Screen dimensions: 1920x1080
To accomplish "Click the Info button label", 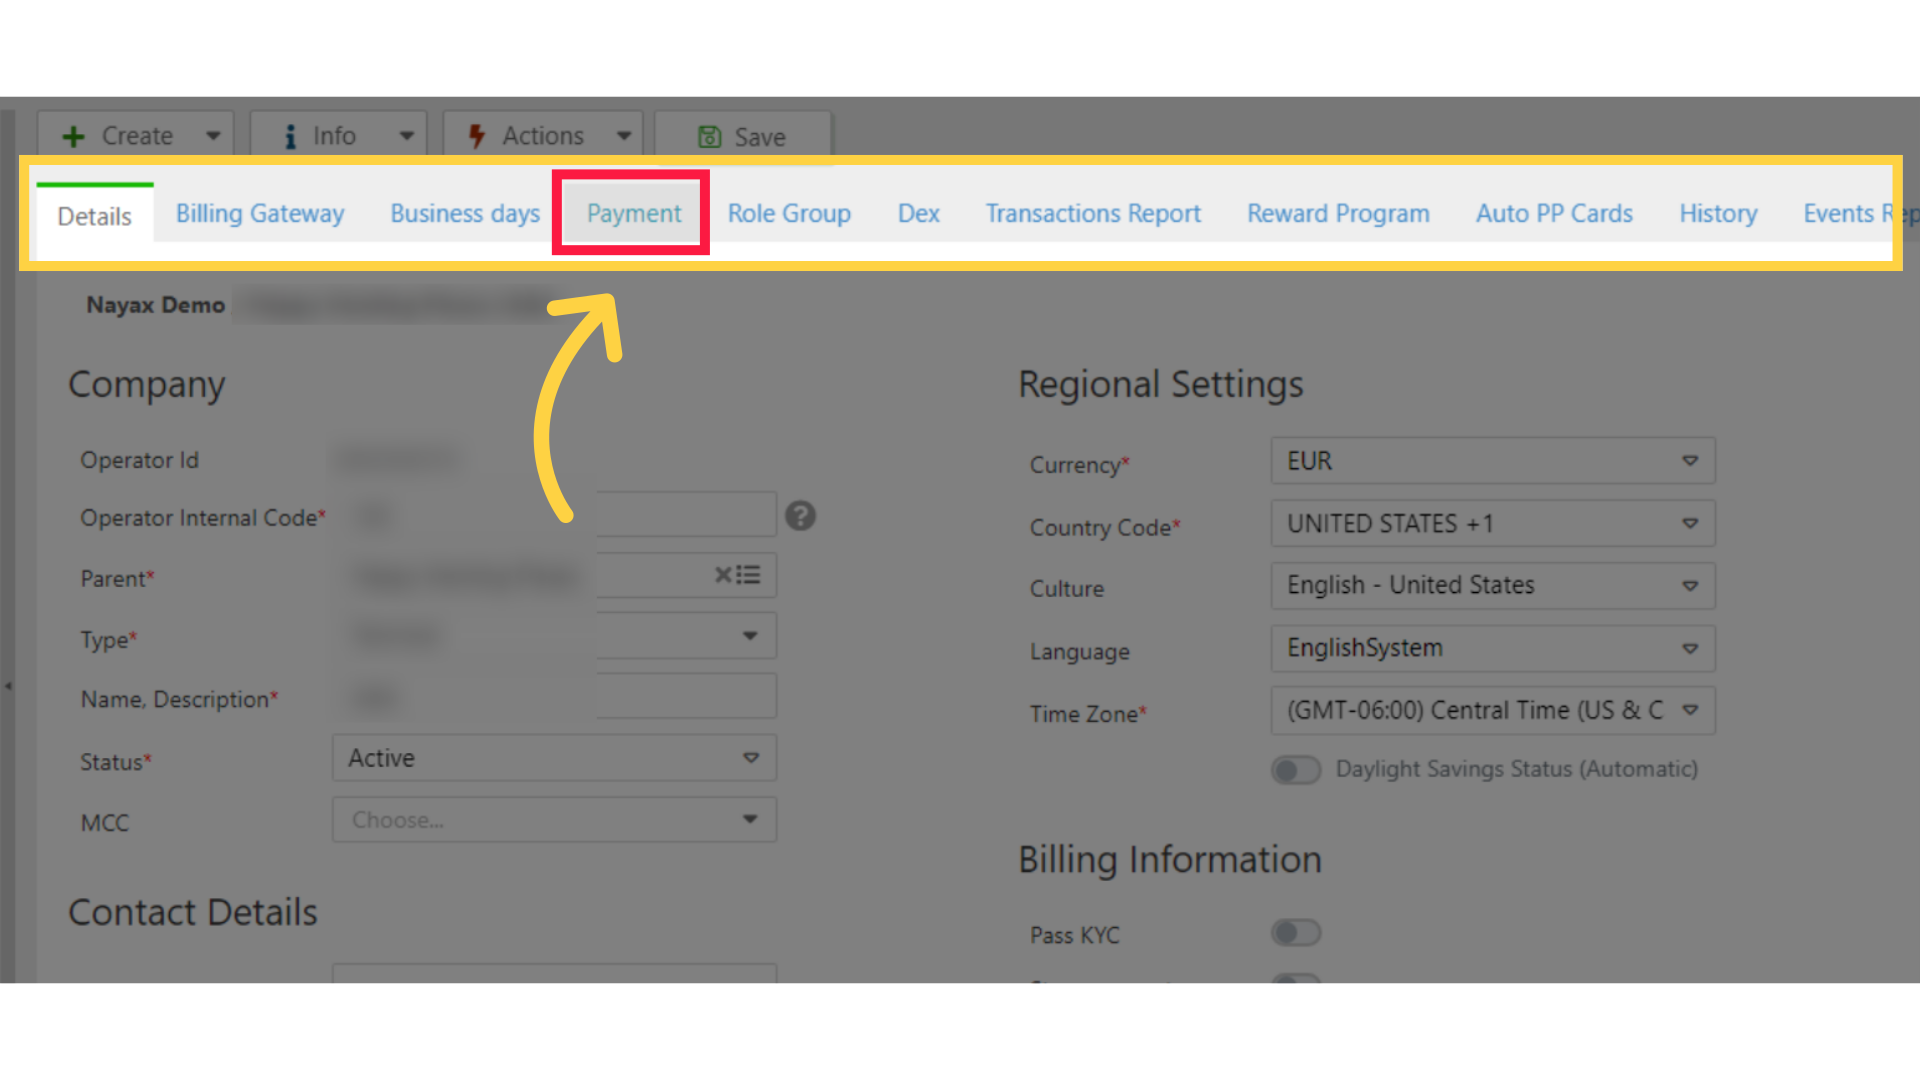I will (x=334, y=136).
